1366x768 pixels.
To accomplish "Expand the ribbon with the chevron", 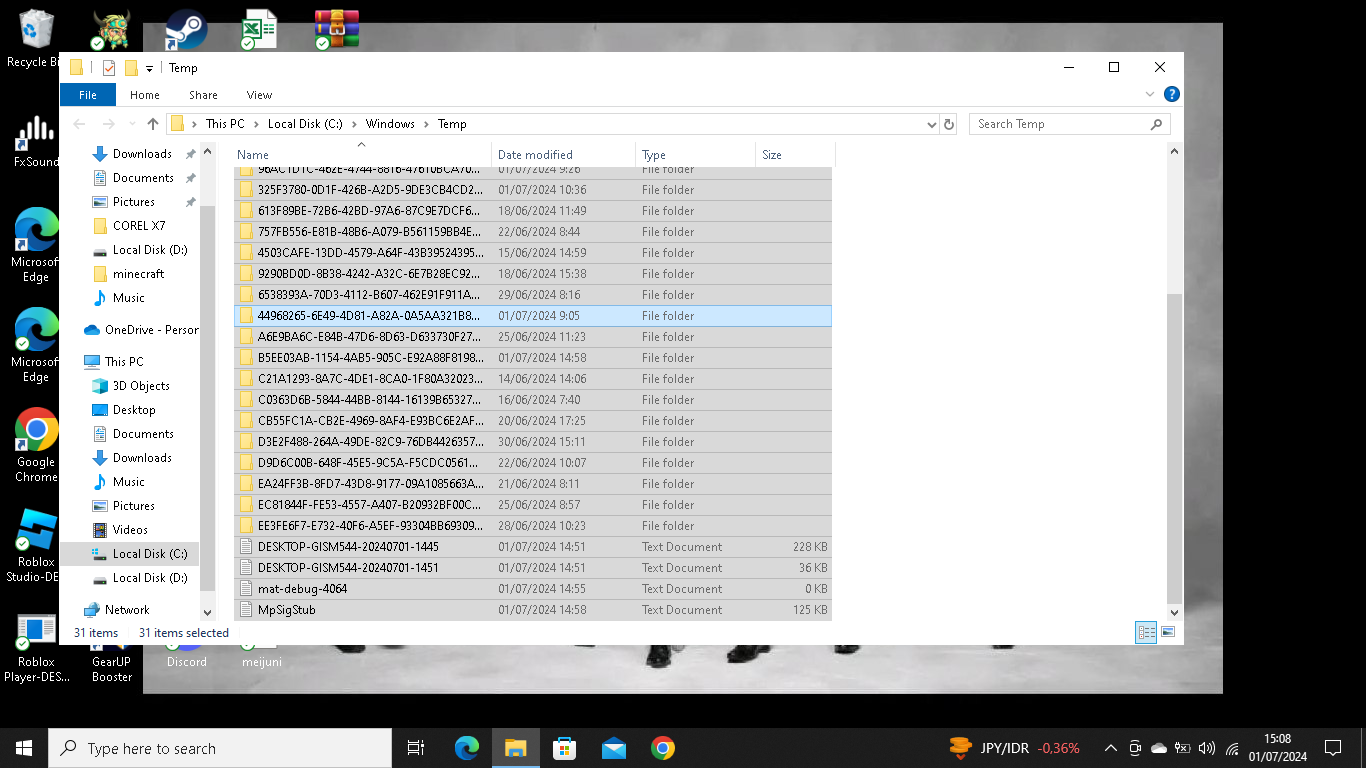I will point(1150,94).
